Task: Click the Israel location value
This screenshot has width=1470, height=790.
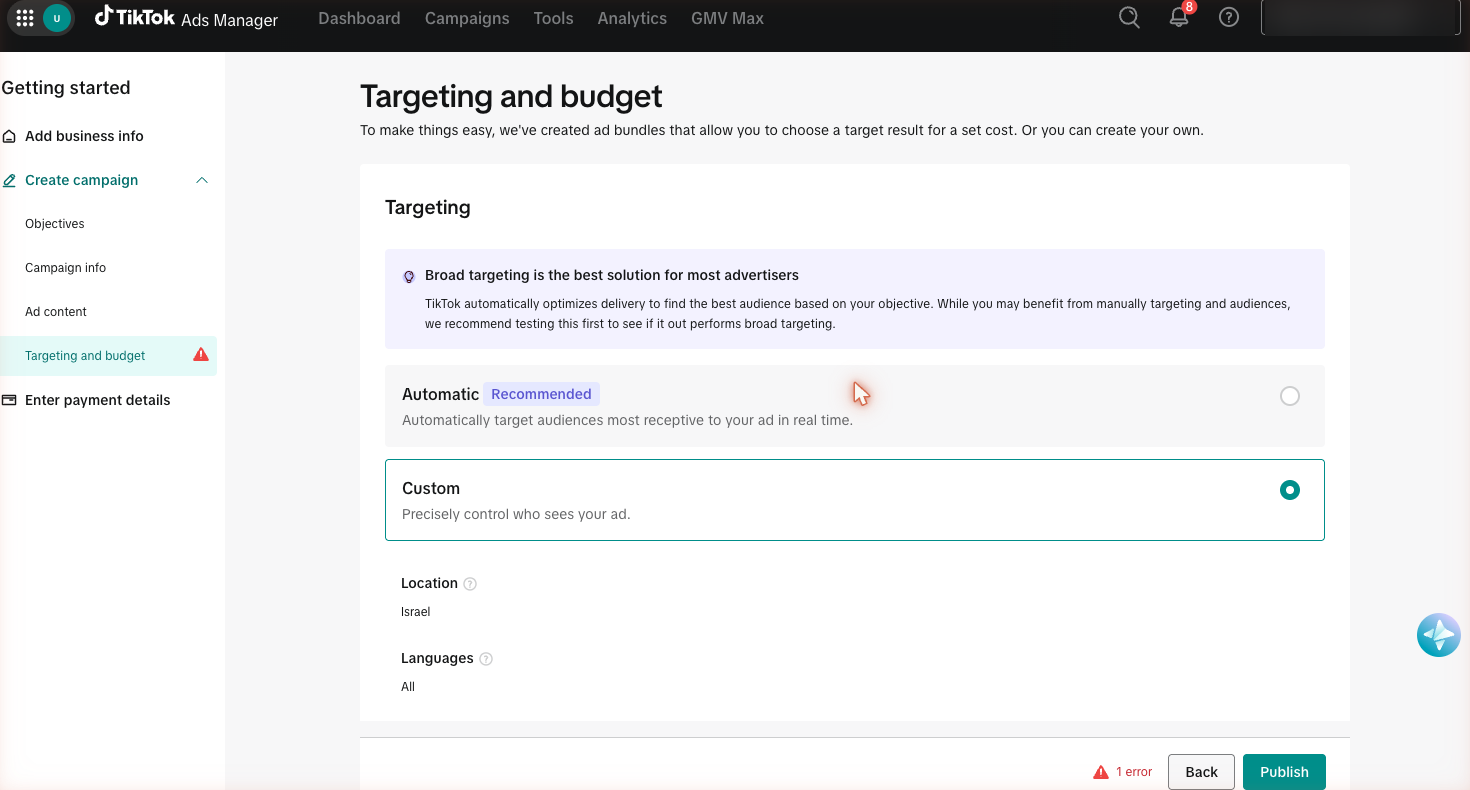Action: pyautogui.click(x=416, y=612)
